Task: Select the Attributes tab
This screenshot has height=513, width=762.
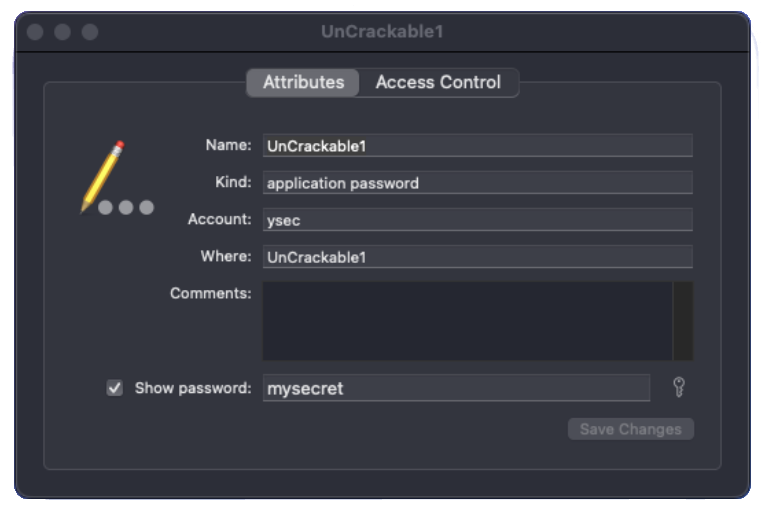Action: 303,83
